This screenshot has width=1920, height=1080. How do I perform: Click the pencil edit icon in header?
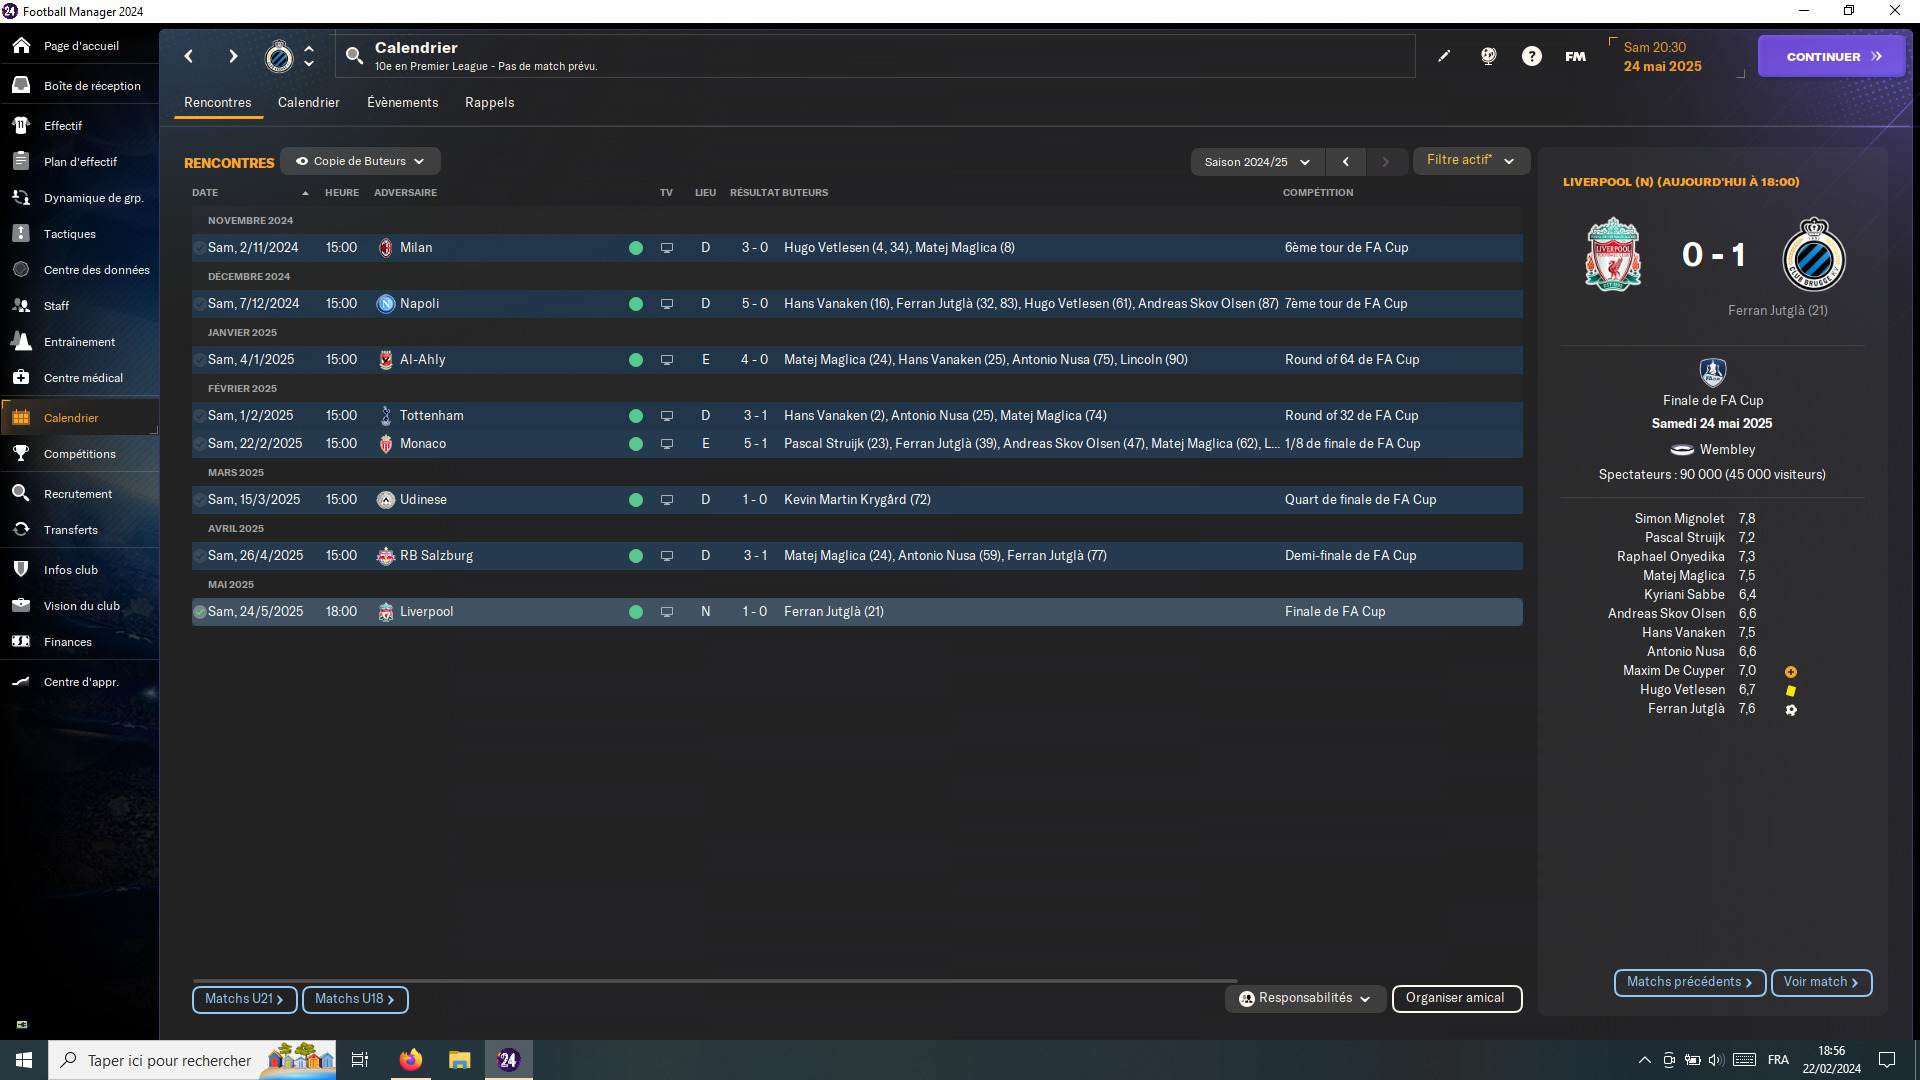(x=1444, y=57)
